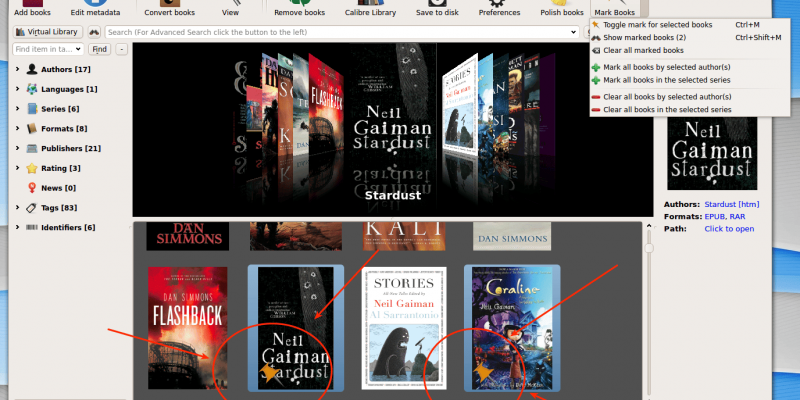Expand the Formats category
The width and height of the screenshot is (800, 400).
pos(17,129)
